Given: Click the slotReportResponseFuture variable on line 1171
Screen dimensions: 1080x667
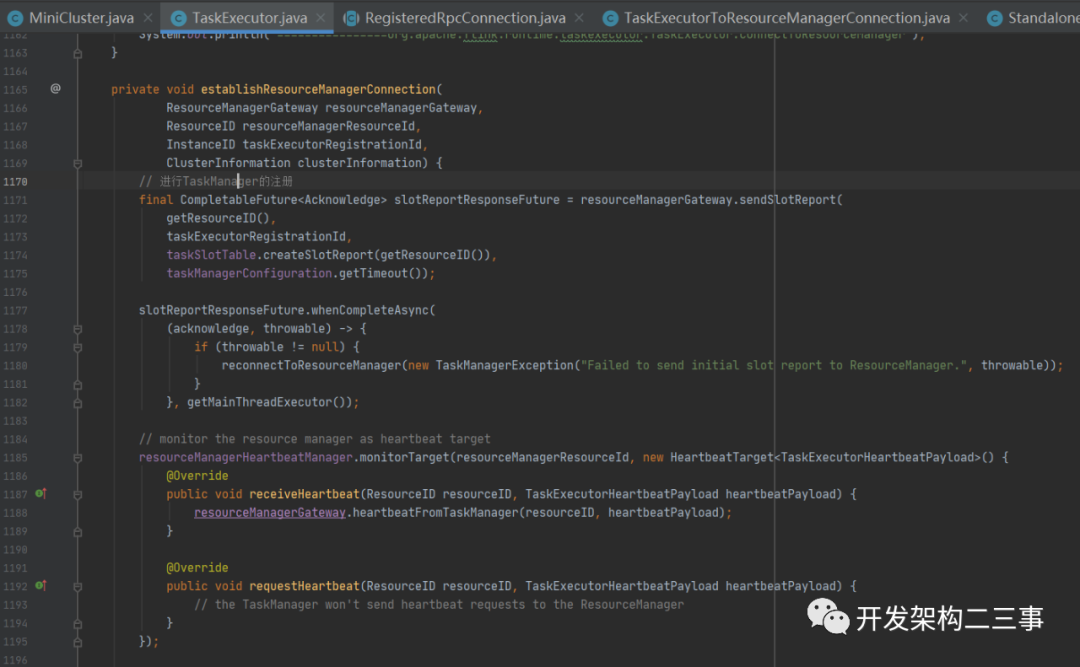Looking at the screenshot, I should pos(477,200).
